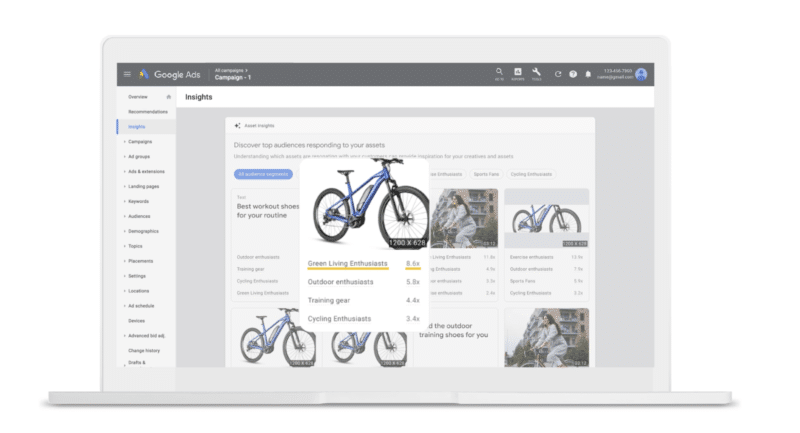Open the Tools wrench icon
Image resolution: width=800 pixels, height=433 pixels.
tap(537, 72)
